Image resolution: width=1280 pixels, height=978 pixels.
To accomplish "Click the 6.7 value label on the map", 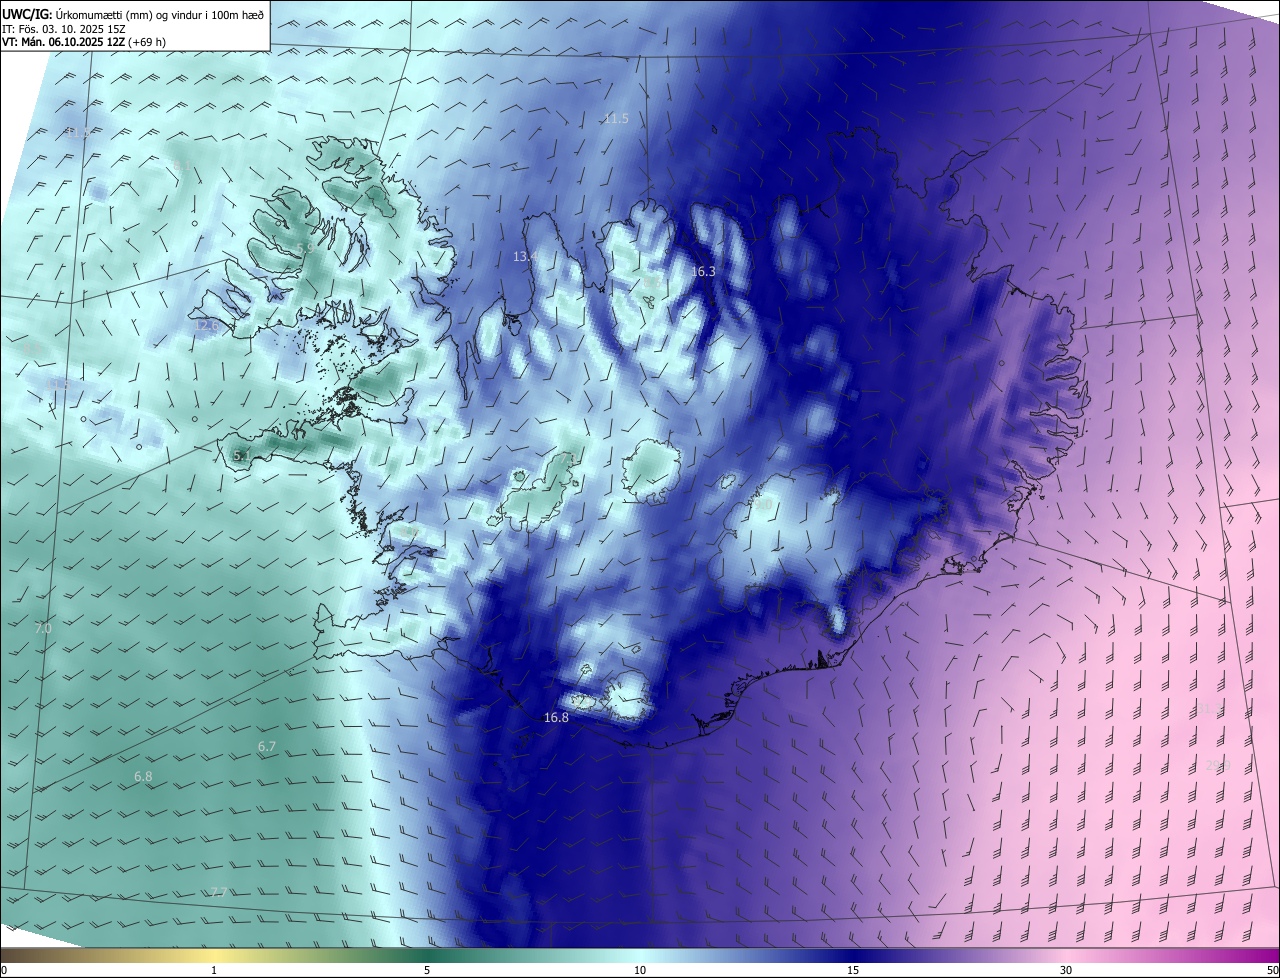I will click(x=267, y=747).
